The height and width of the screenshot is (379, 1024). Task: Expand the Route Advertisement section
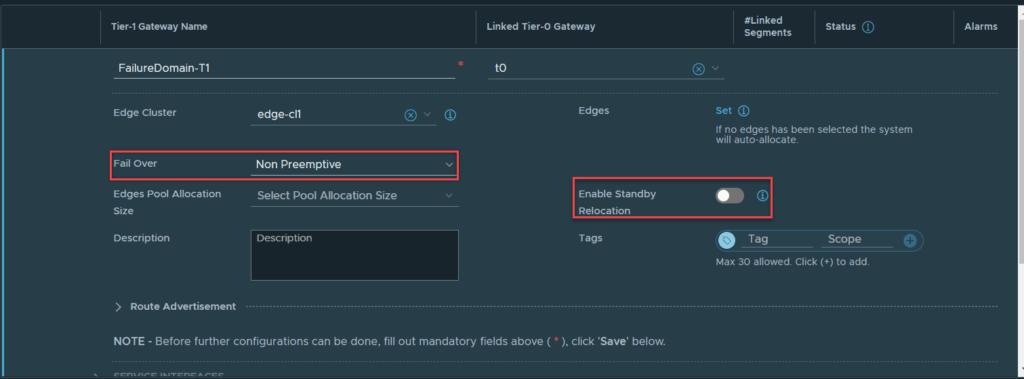(118, 306)
